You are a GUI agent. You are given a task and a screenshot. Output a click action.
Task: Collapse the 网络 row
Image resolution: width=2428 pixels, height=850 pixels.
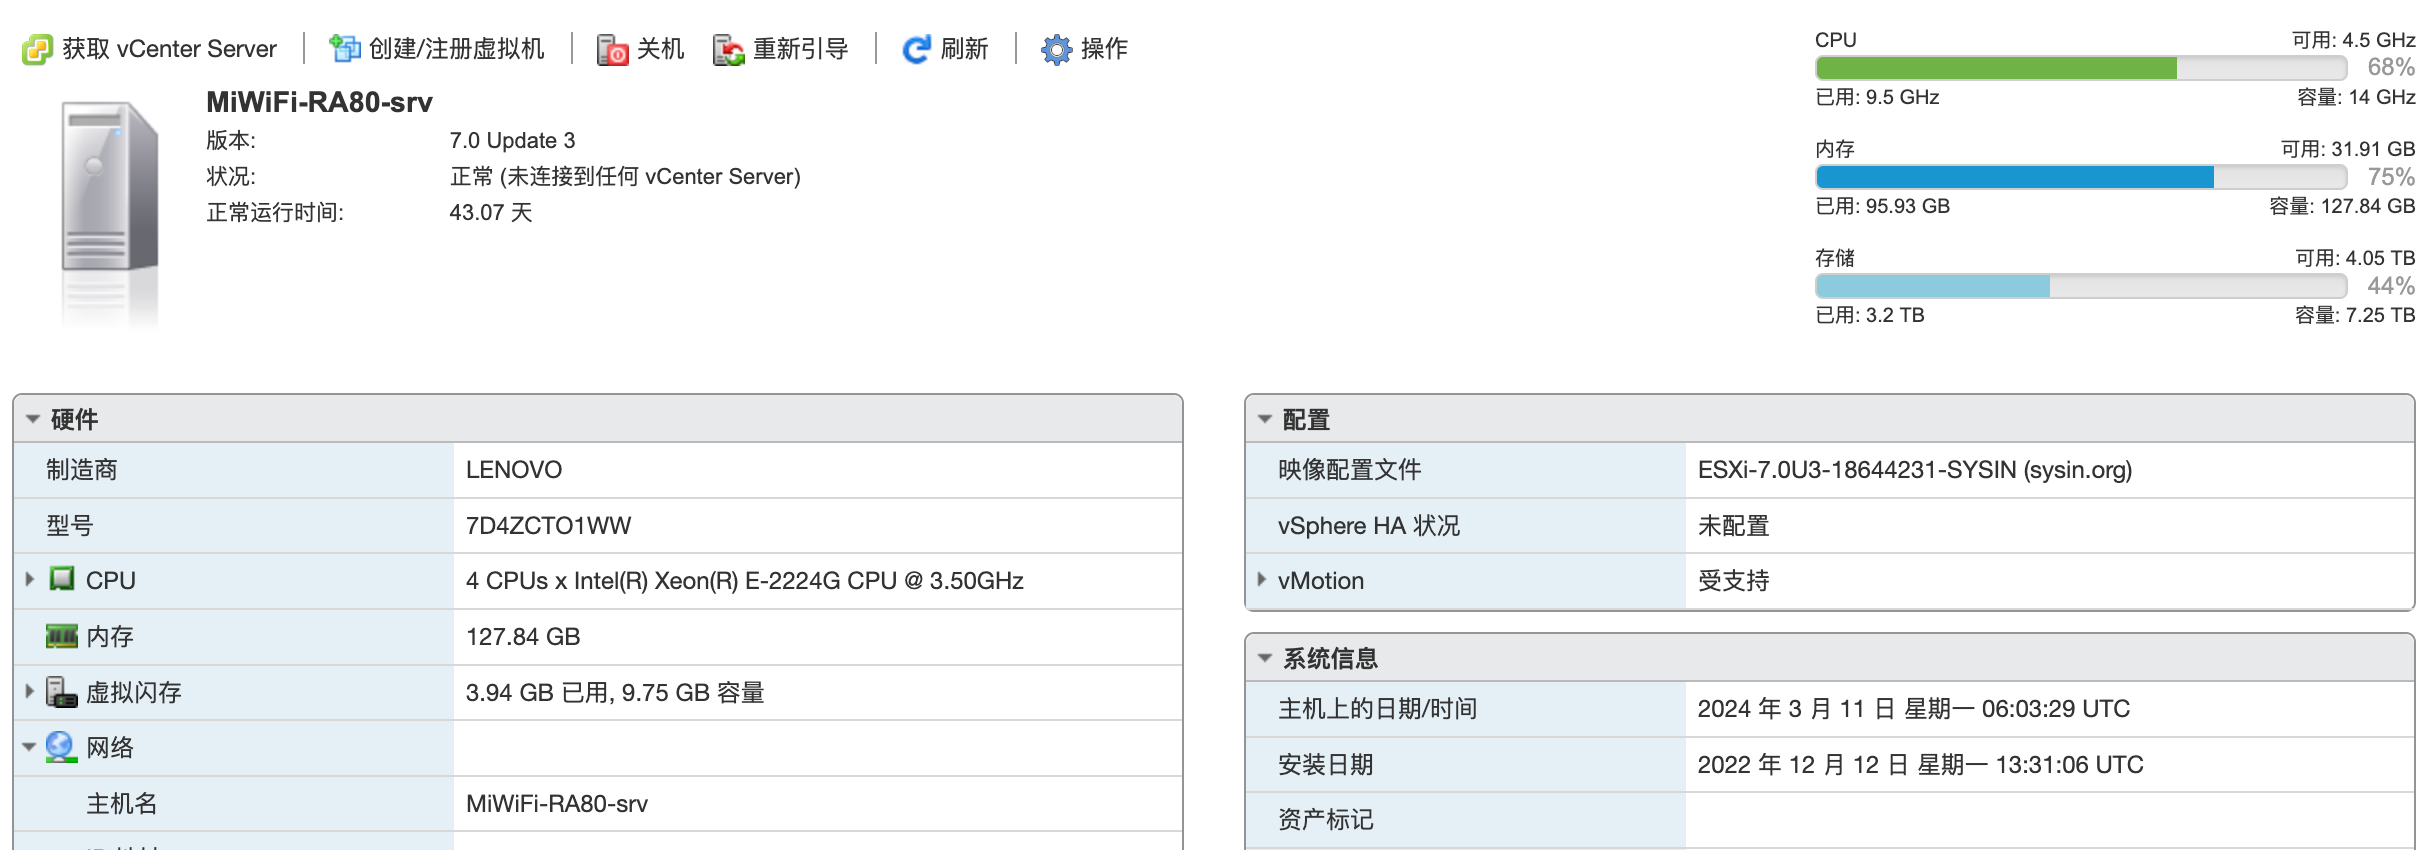[x=30, y=747]
